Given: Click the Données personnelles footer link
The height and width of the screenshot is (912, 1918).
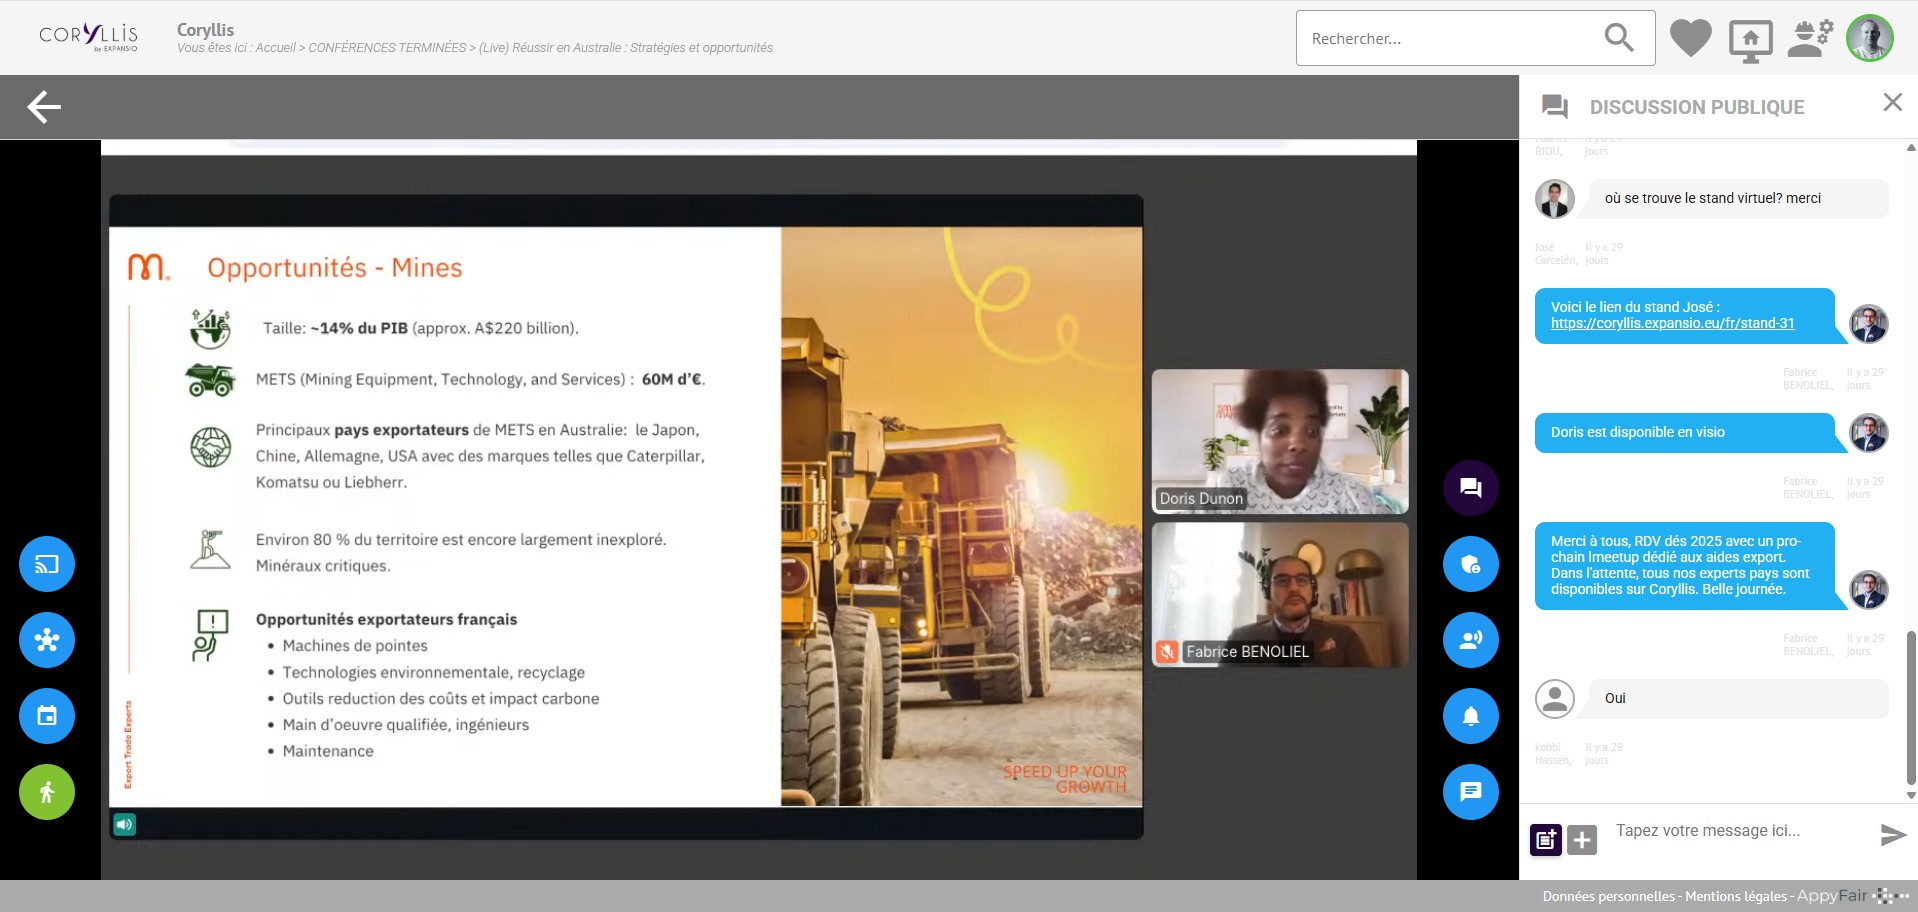Looking at the screenshot, I should [1608, 896].
